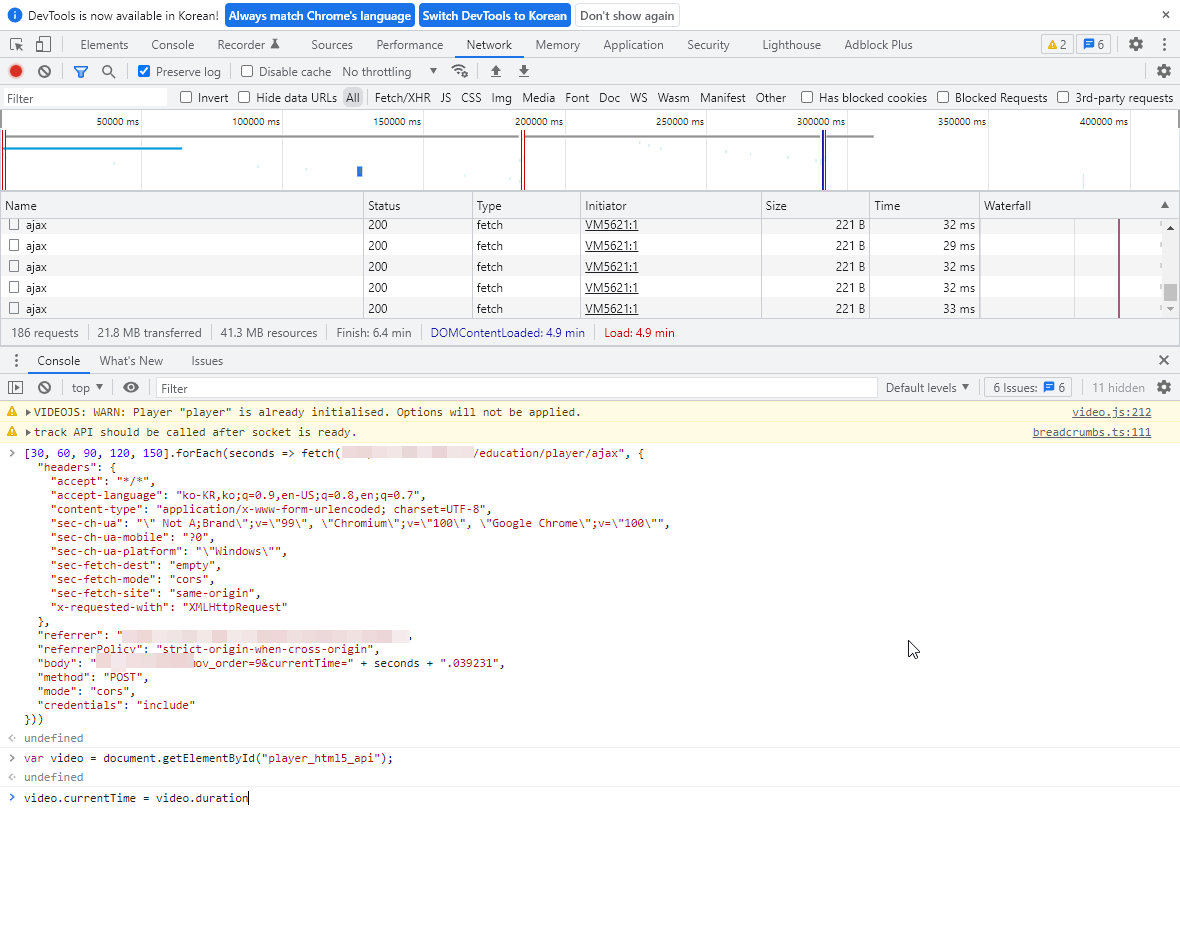
Task: Open the 6 Issues button
Action: tap(1028, 388)
